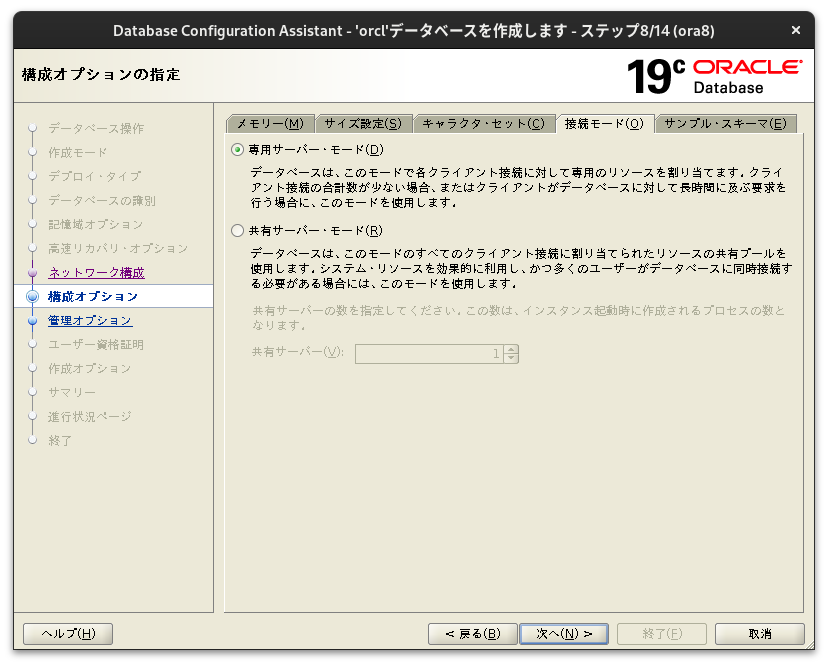
Task: Select the キャラクタ・セット tab
Action: [479, 123]
